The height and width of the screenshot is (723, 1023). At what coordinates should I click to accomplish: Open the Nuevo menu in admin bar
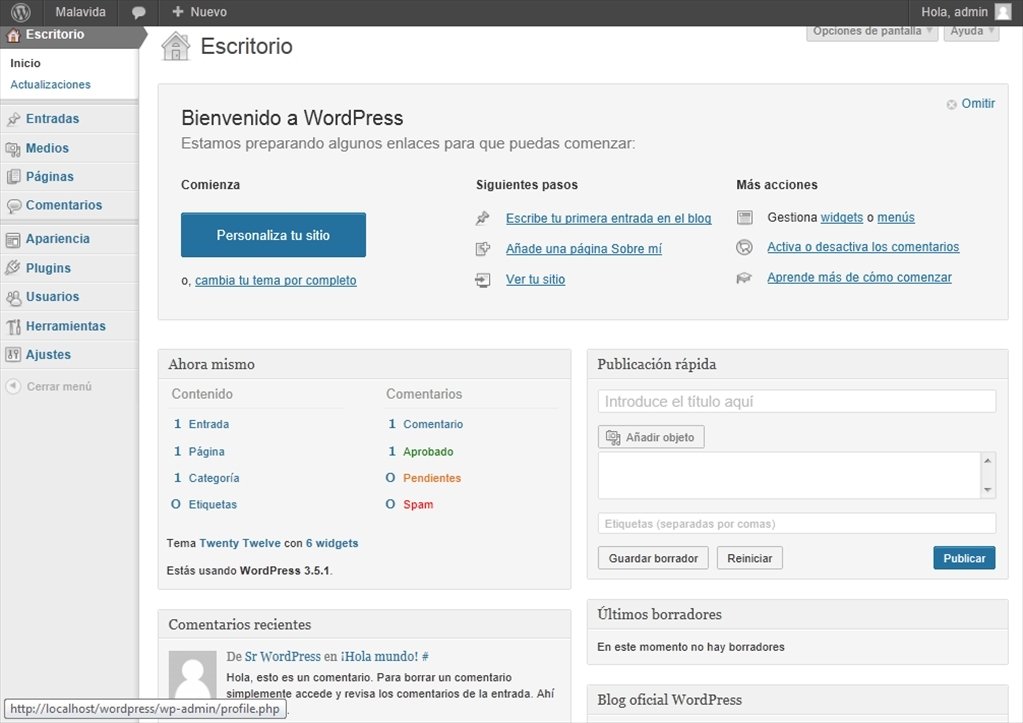200,12
